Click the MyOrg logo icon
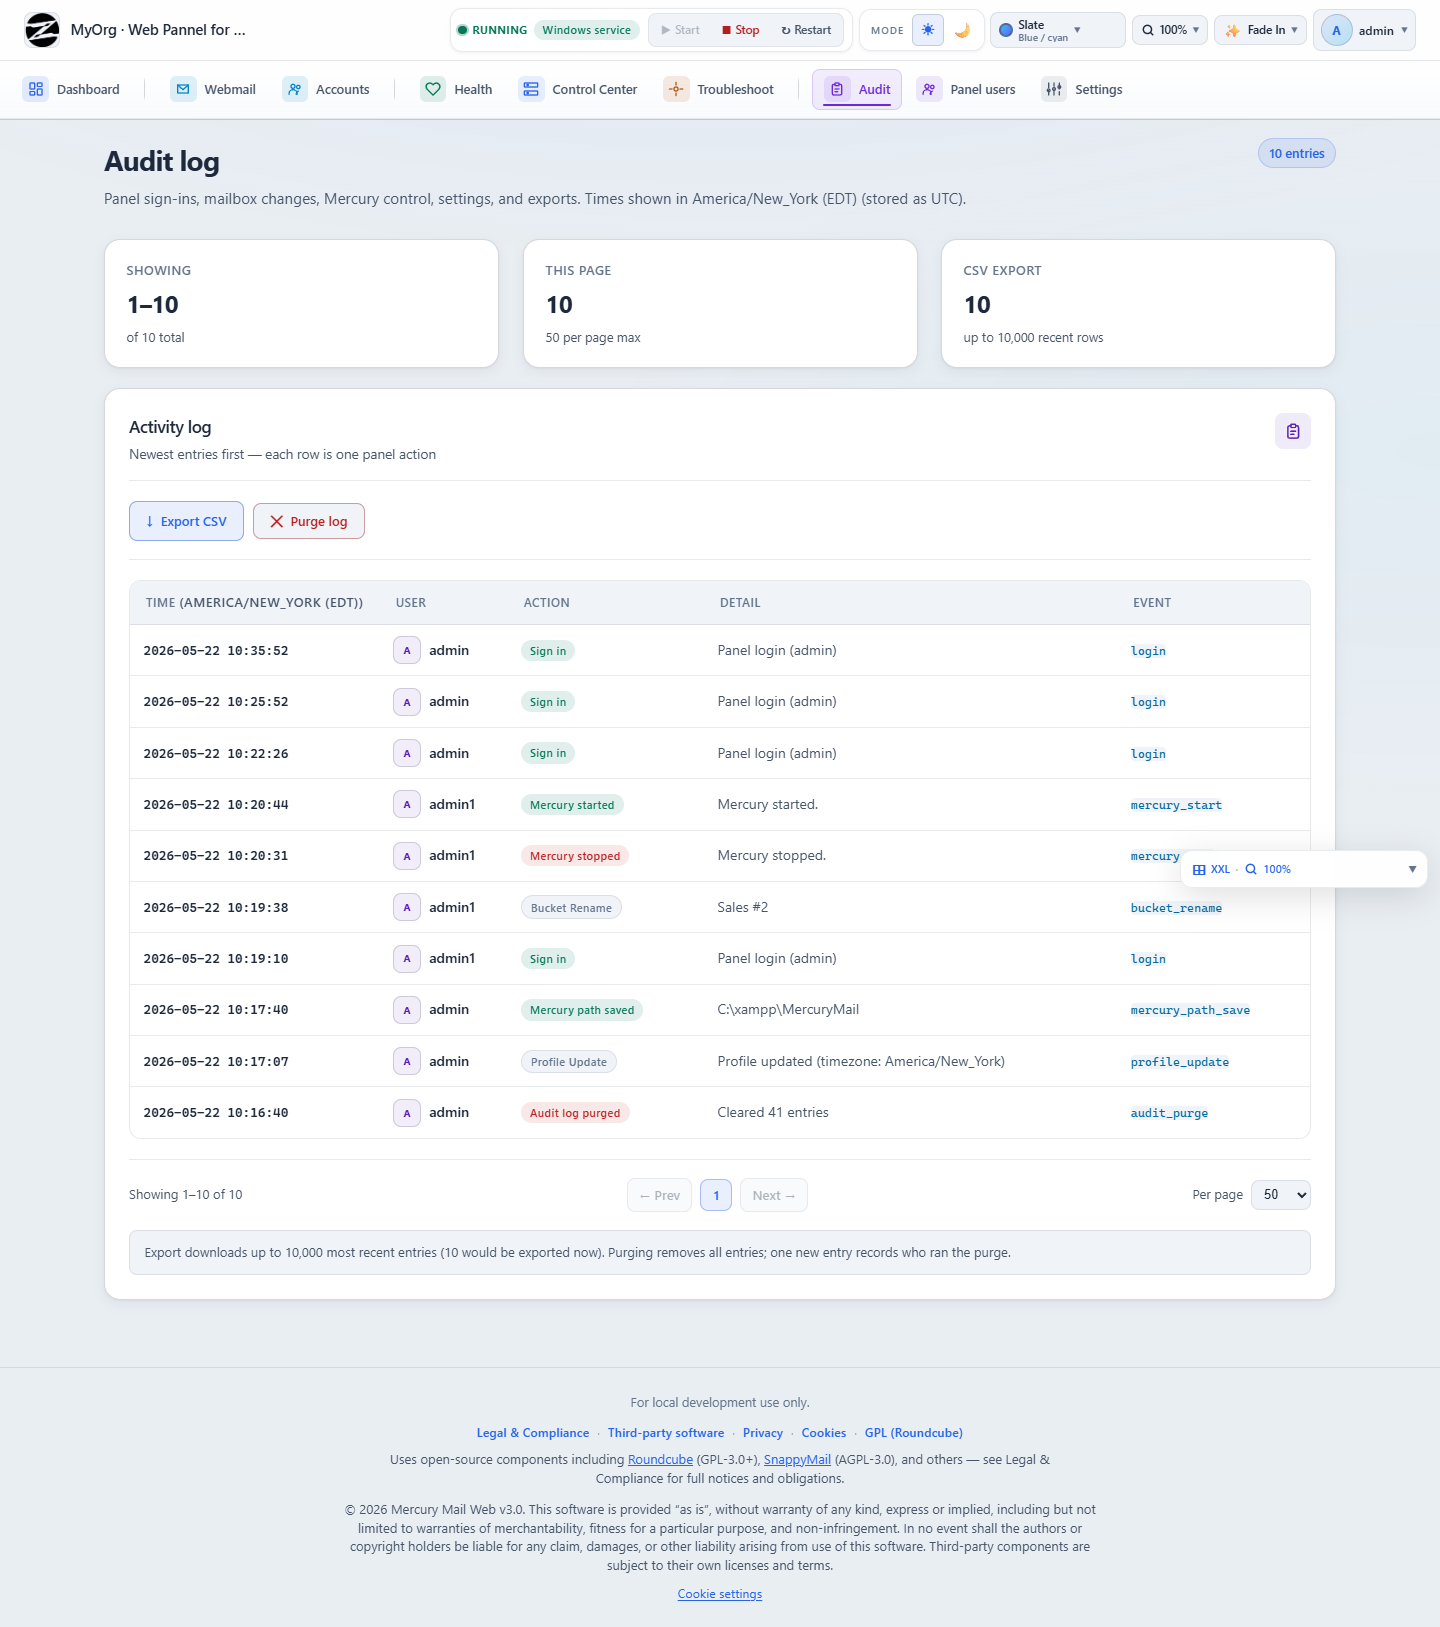This screenshot has width=1440, height=1627. click(42, 30)
